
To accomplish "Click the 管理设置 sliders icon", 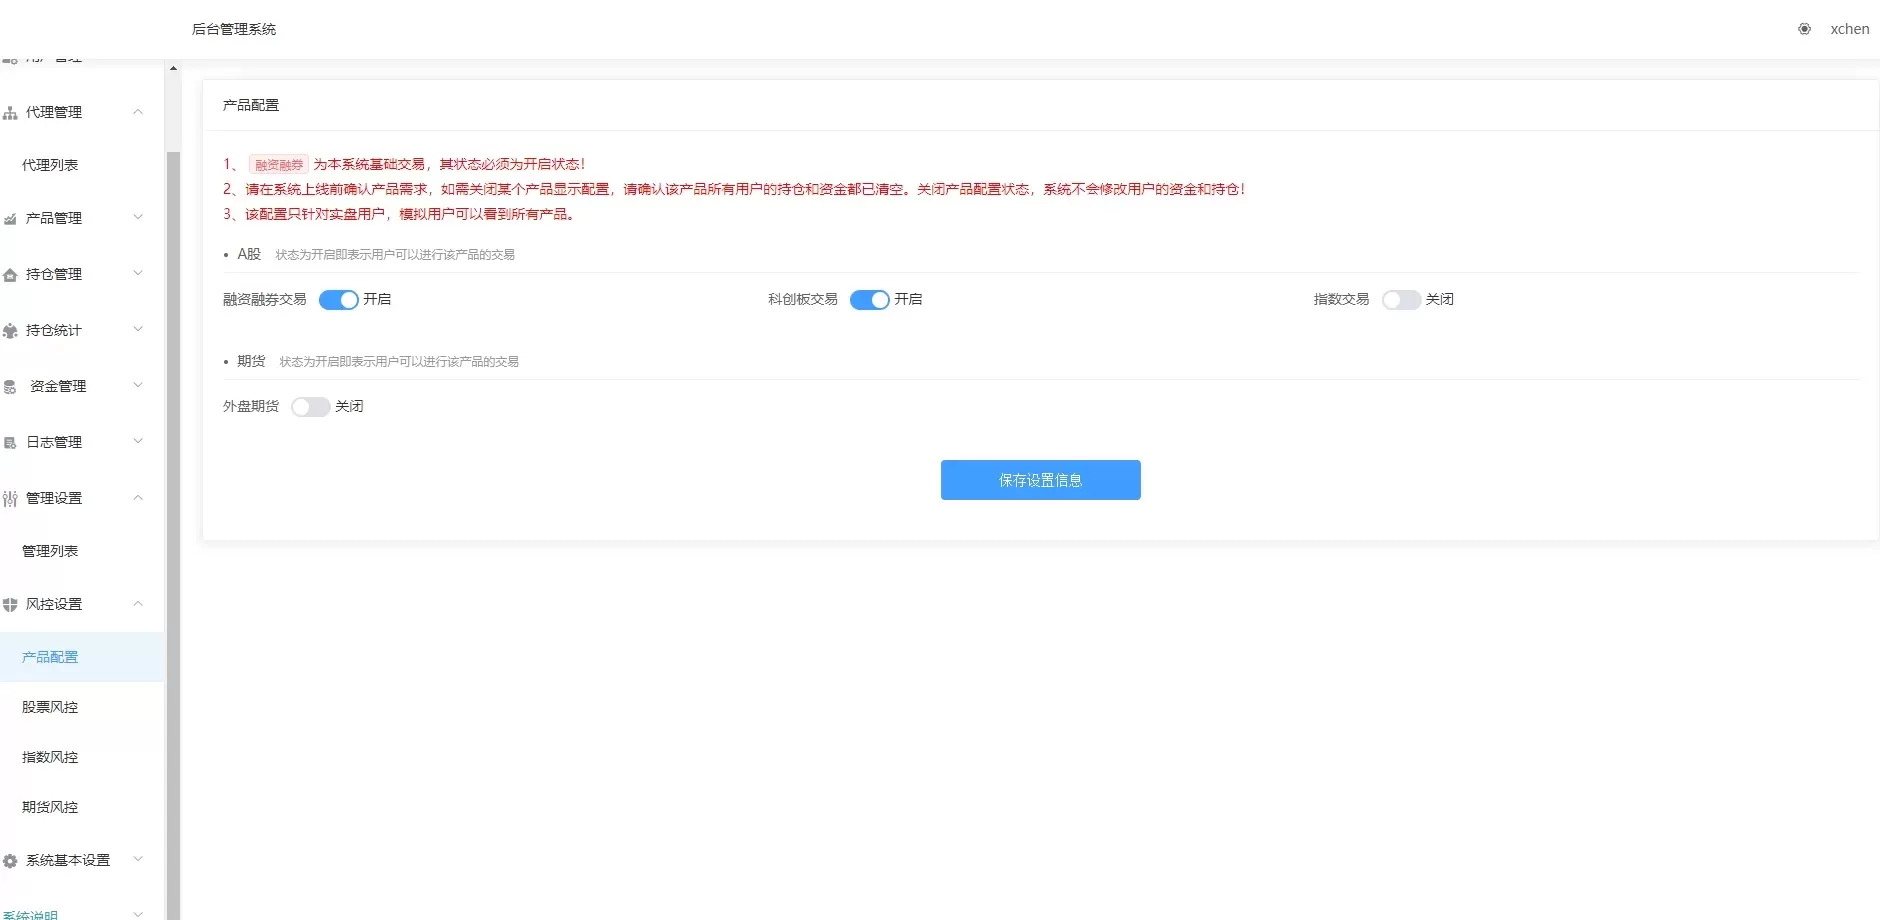I will click(x=10, y=499).
